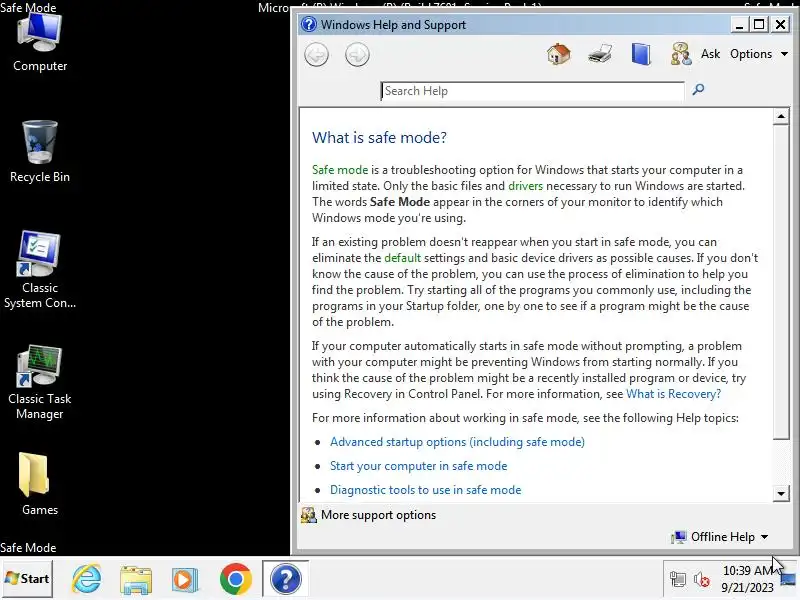Print this topic using the printer icon
This screenshot has height=600, width=800.
[599, 54]
